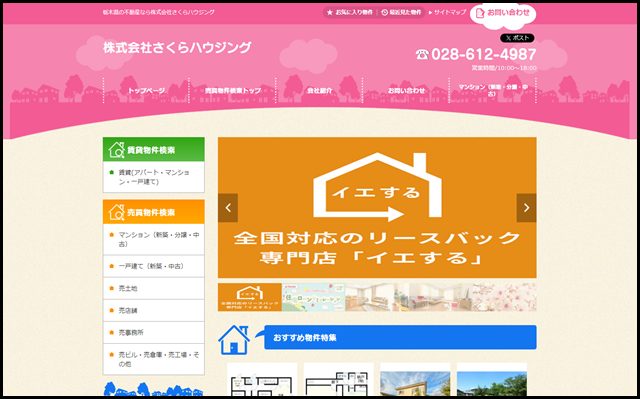
Task: Select the green loan slider thumbnail
Action: tap(313, 297)
